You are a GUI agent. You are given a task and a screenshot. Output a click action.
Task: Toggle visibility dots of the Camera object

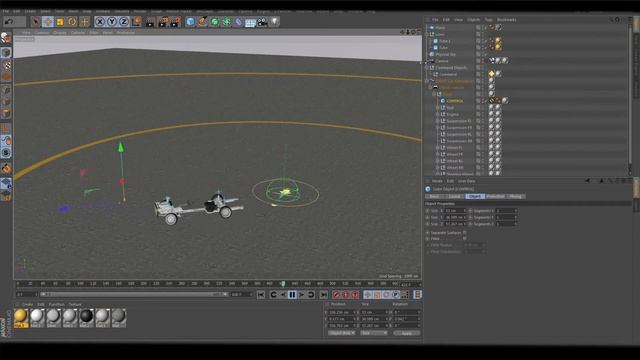pos(484,61)
